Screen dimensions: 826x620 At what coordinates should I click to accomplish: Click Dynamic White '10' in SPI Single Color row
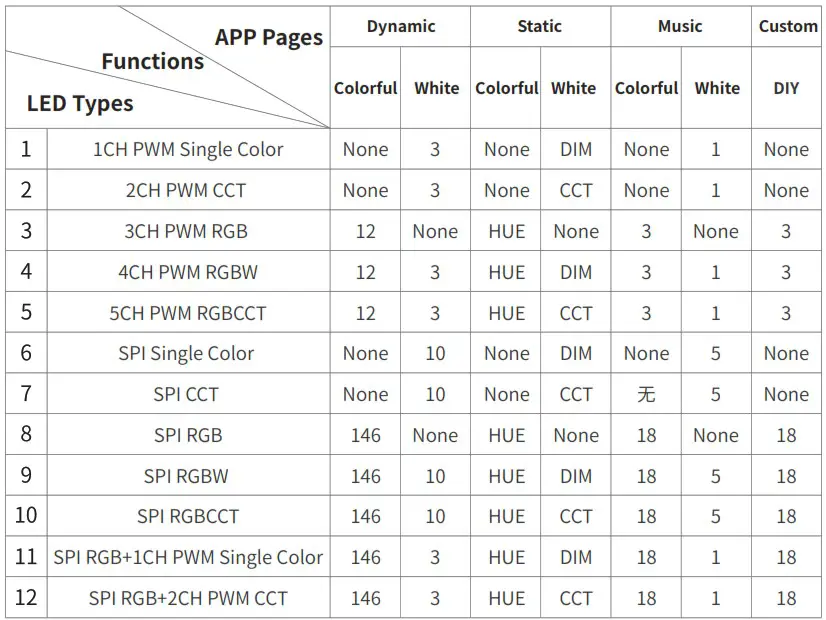tap(435, 353)
